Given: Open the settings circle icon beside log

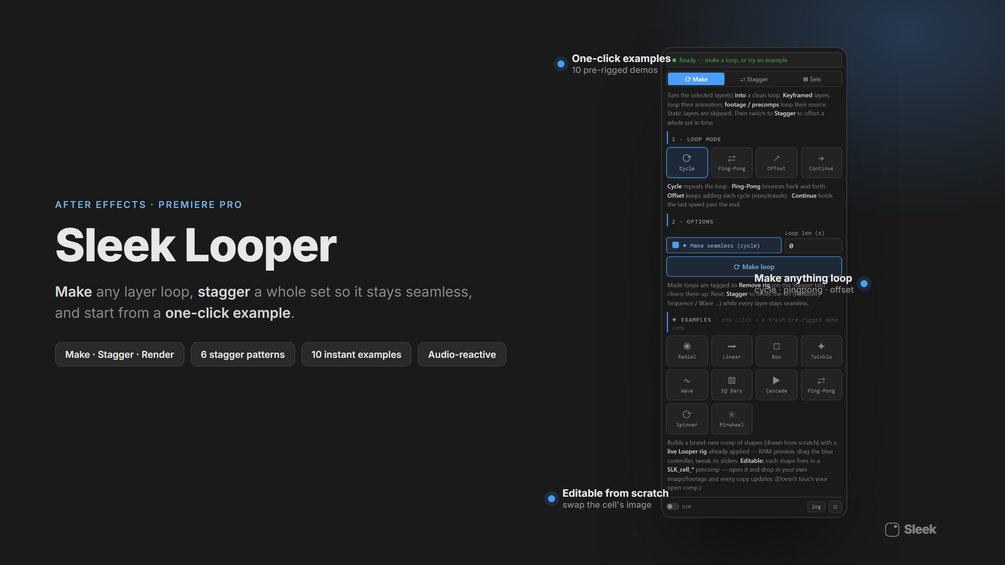Looking at the screenshot, I should pyautogui.click(x=835, y=507).
